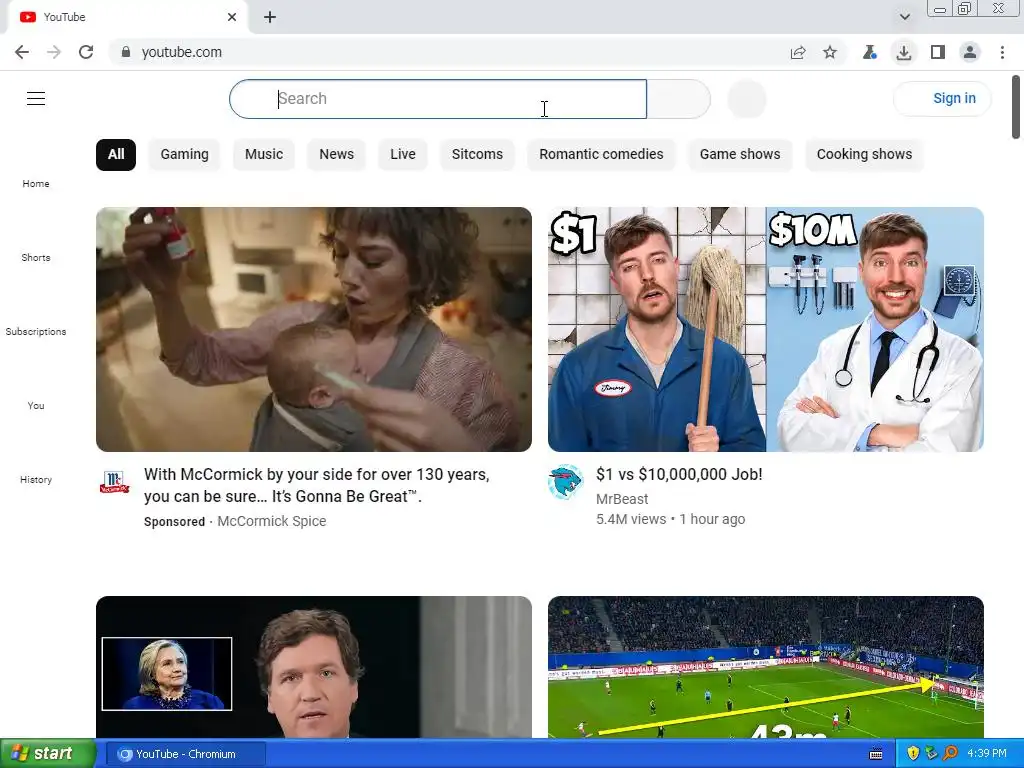Select the All filter chip
Screen dimensions: 1024x768
tap(116, 155)
